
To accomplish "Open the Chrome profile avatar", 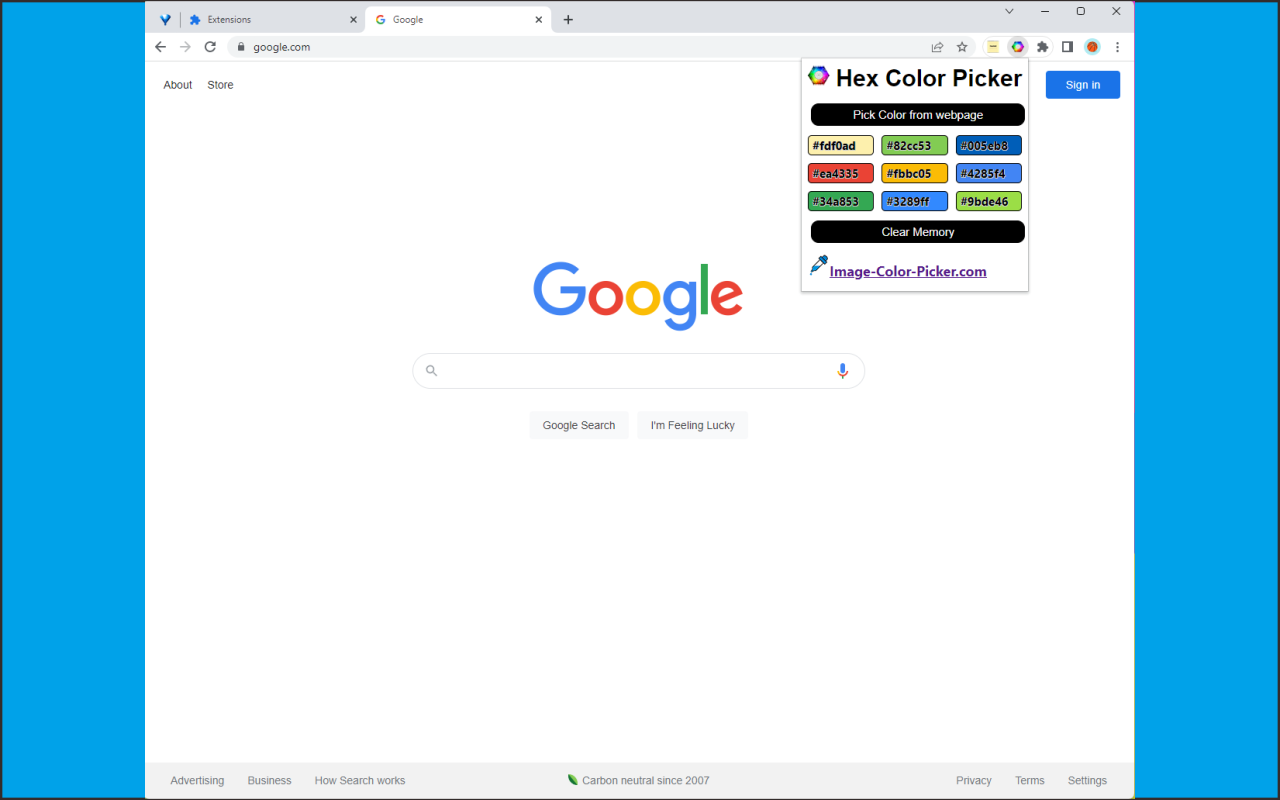I will click(x=1092, y=47).
